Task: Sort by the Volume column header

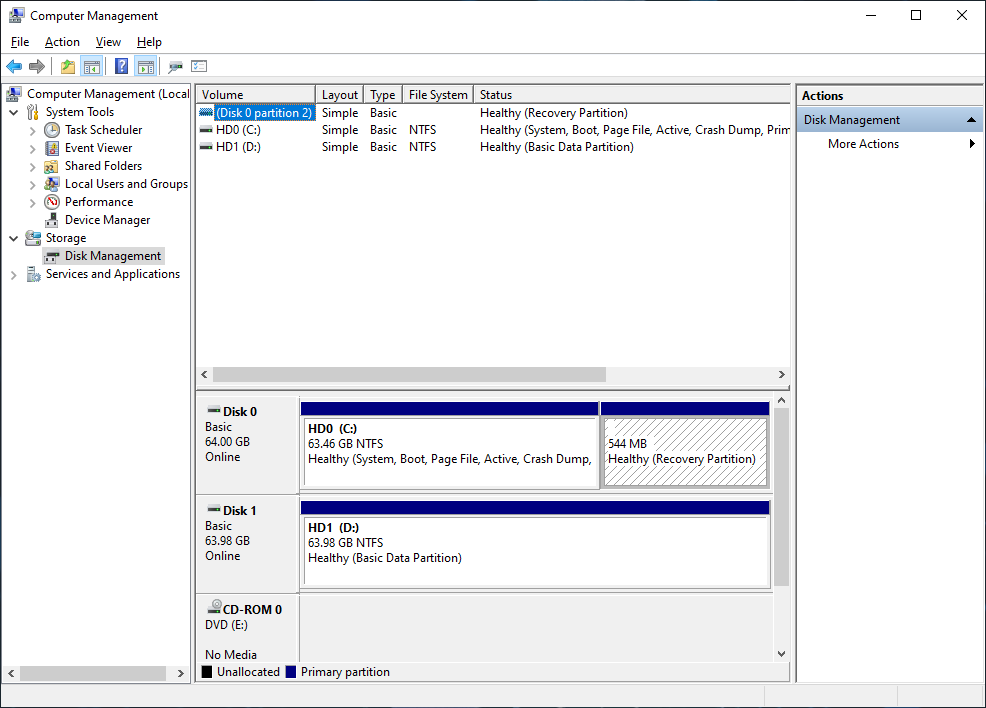Action: 255,94
